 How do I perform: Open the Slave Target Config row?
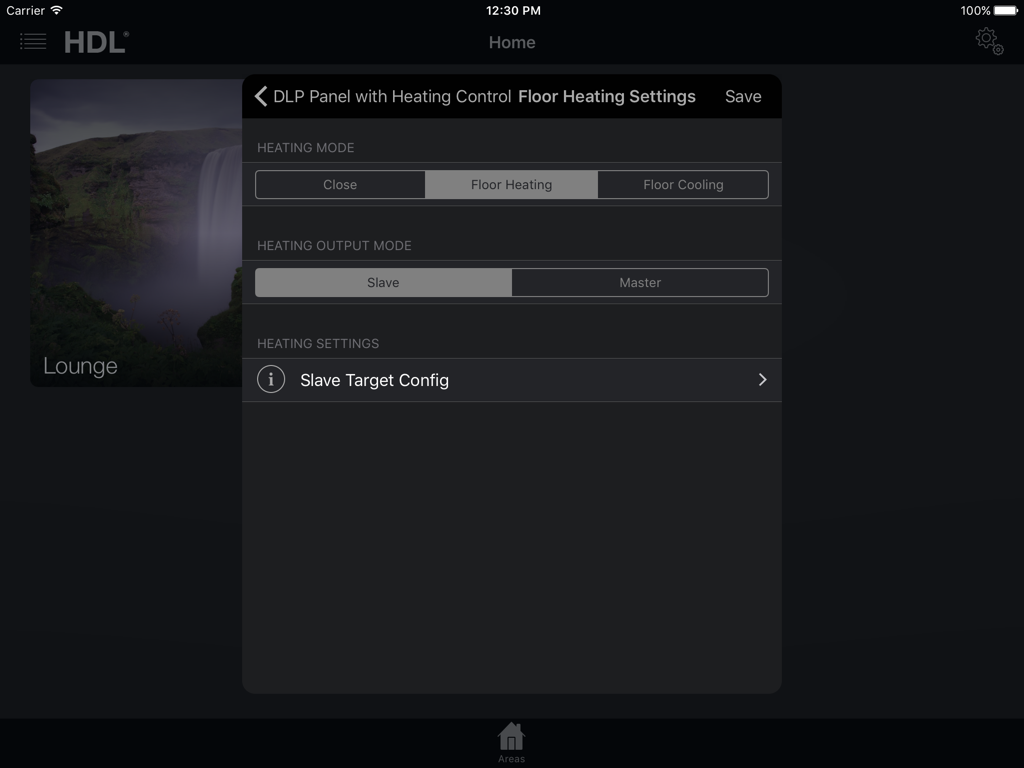512,379
